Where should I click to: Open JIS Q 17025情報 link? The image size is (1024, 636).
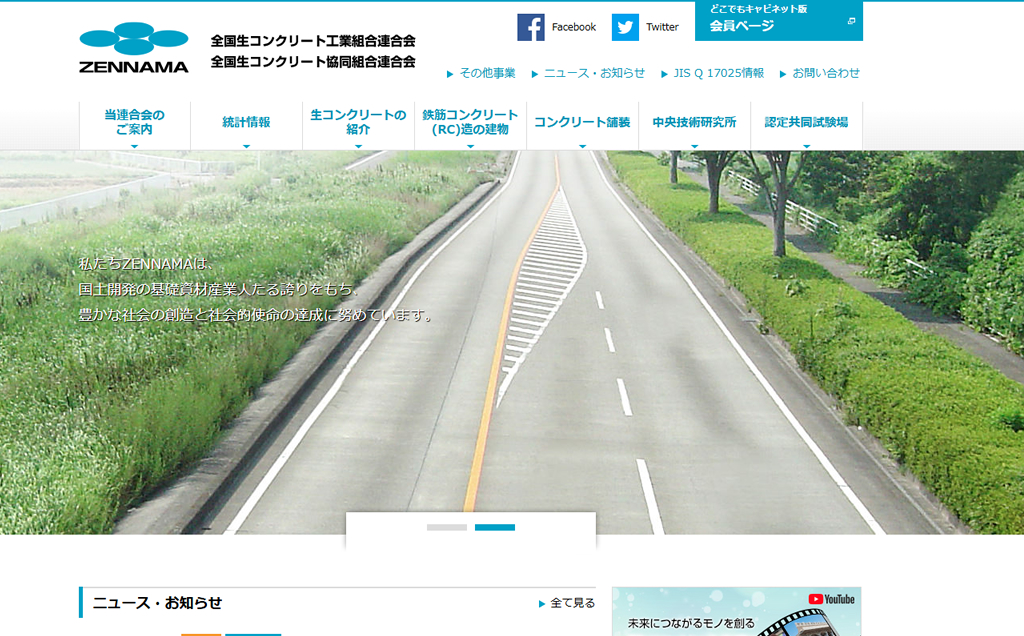point(718,73)
